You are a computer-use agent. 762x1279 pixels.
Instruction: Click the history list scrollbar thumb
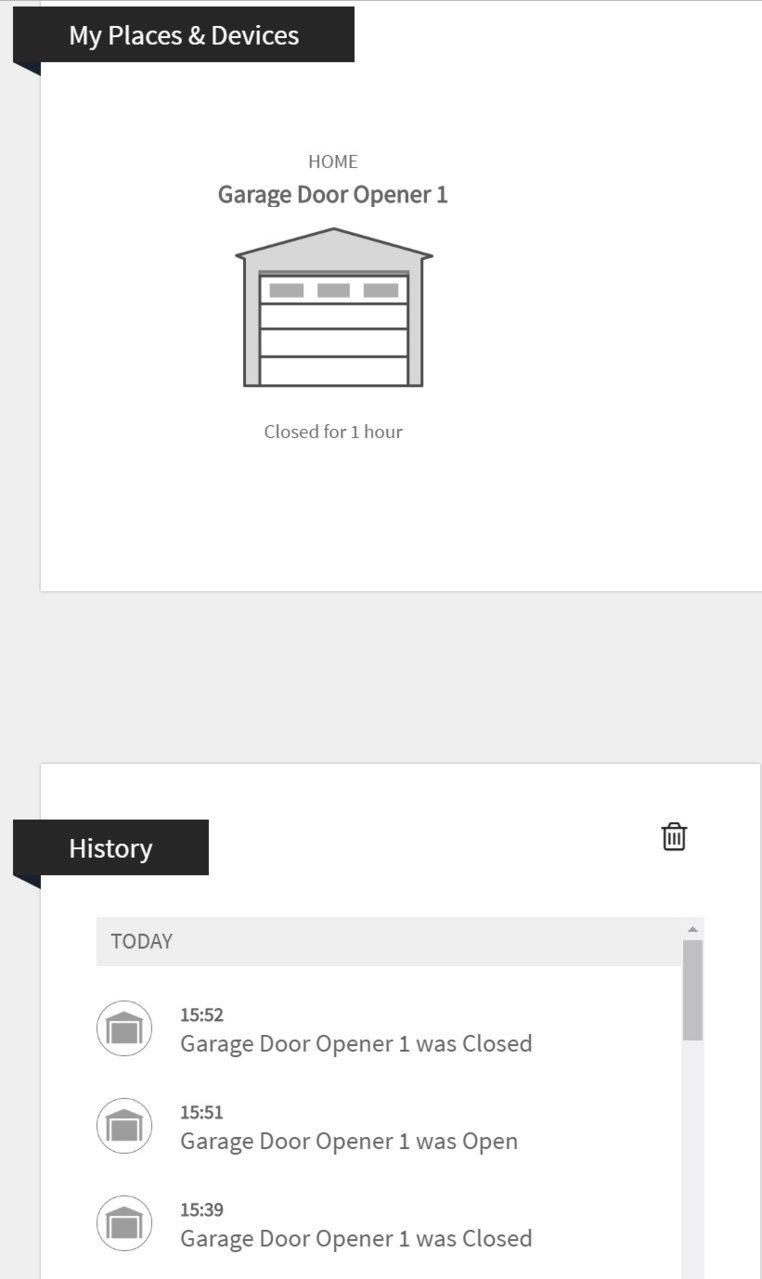(x=693, y=990)
